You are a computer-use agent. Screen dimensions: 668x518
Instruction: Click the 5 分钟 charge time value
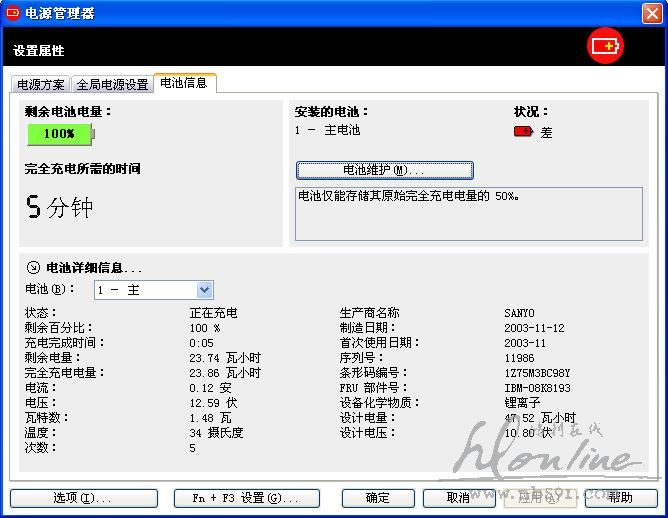(x=59, y=207)
